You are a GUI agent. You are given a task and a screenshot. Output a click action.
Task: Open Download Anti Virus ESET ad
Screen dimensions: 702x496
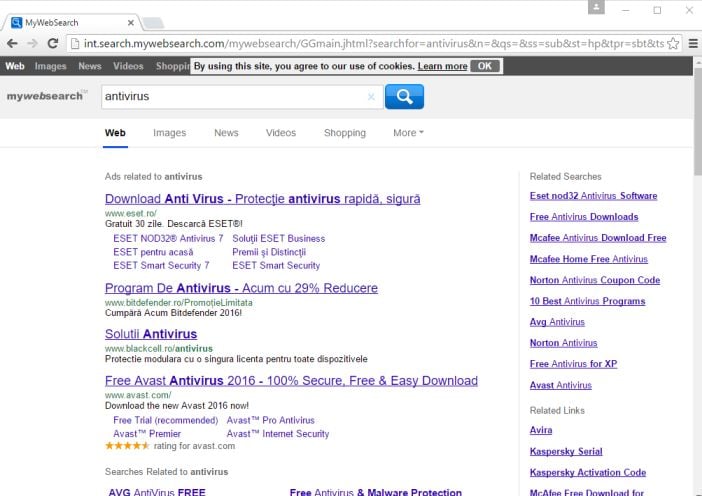tap(262, 199)
